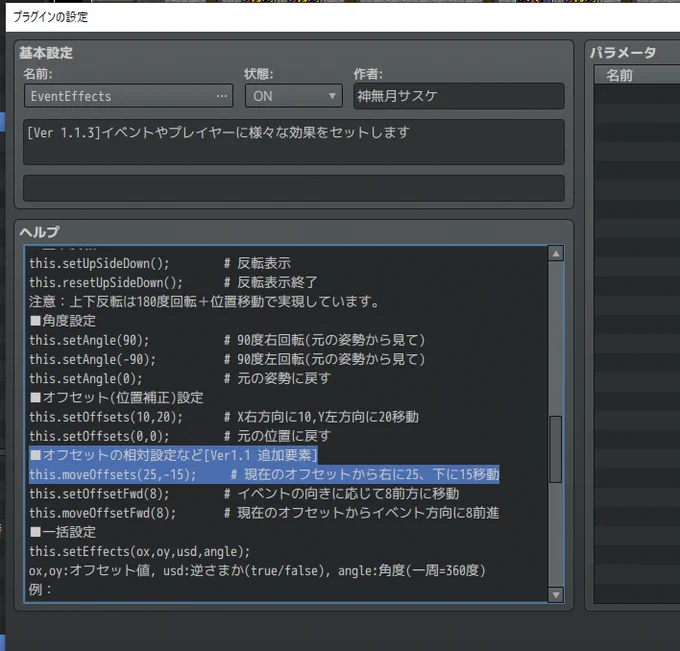Click the empty field below the description
680x651 pixels.
(x=294, y=188)
